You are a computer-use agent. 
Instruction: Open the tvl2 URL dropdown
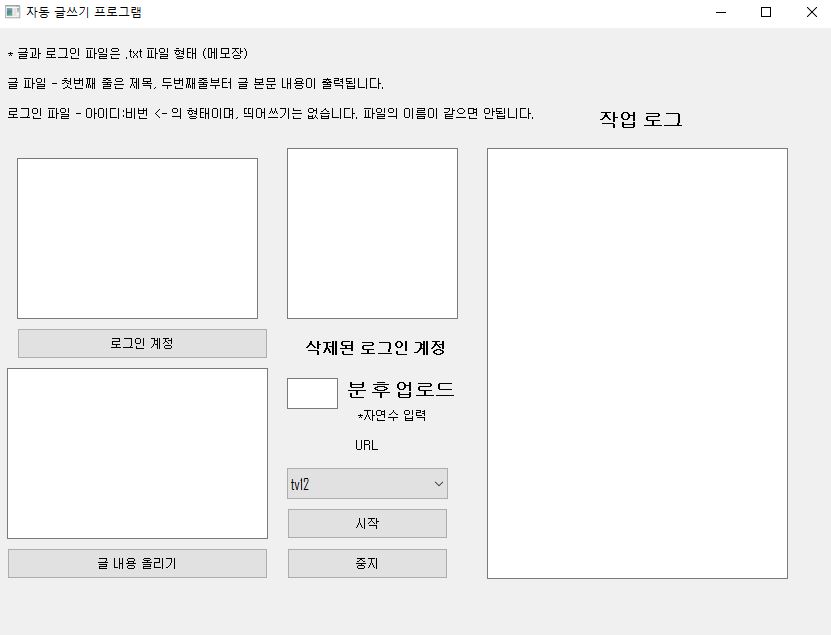[x=367, y=484]
